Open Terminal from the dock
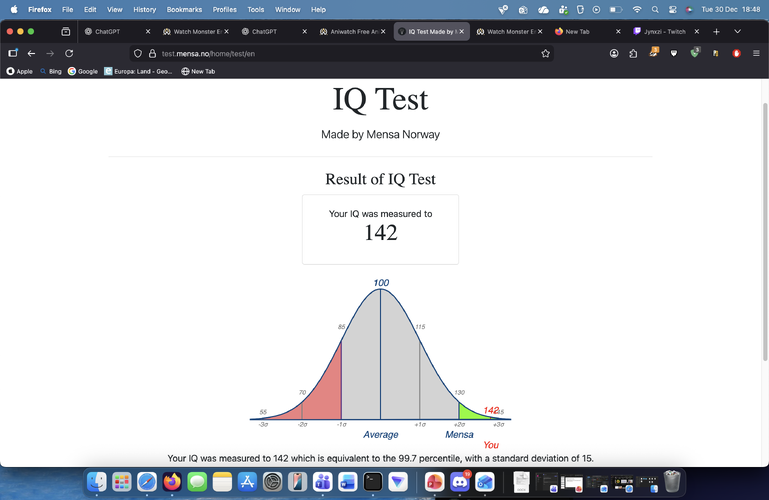The width and height of the screenshot is (769, 500). coord(373,482)
